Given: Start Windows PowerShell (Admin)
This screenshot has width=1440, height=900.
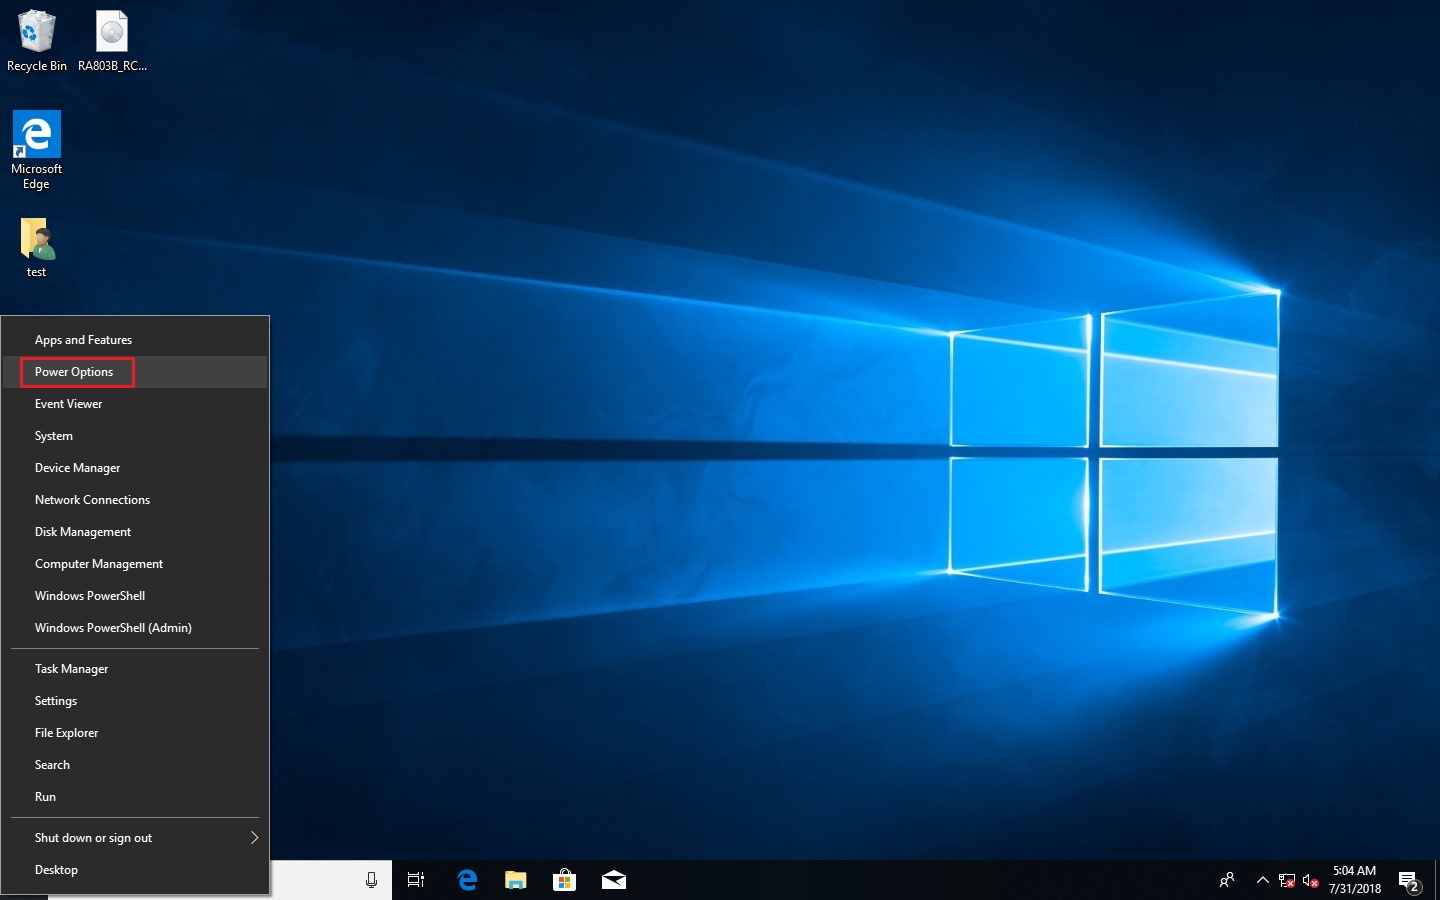Looking at the screenshot, I should point(135,628).
